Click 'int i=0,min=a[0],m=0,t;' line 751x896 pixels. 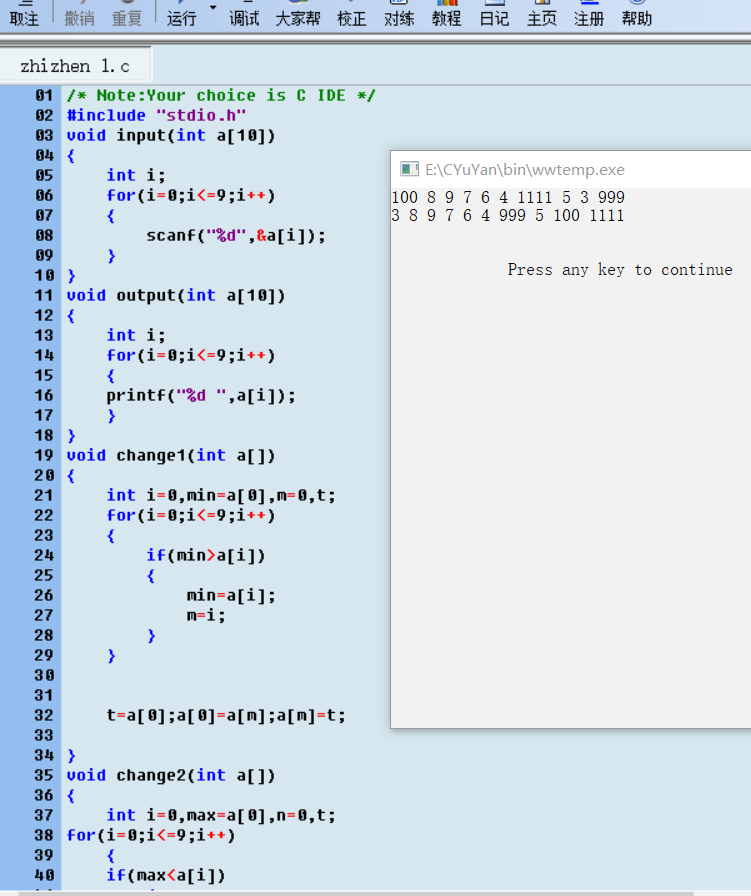pos(221,495)
